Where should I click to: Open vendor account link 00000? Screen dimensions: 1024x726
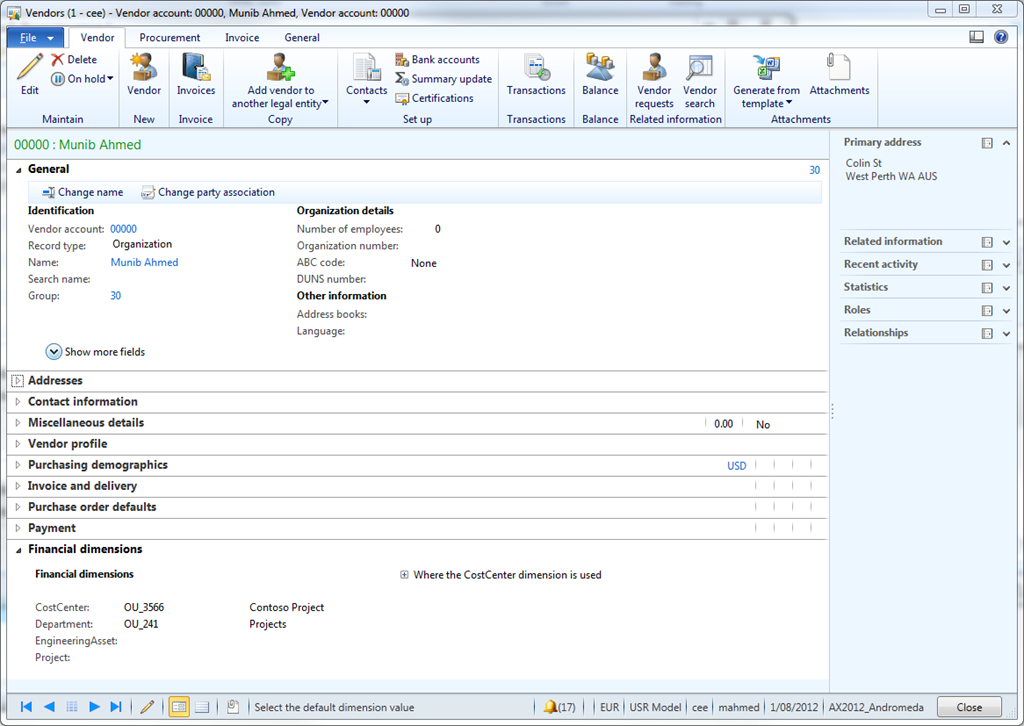(123, 229)
